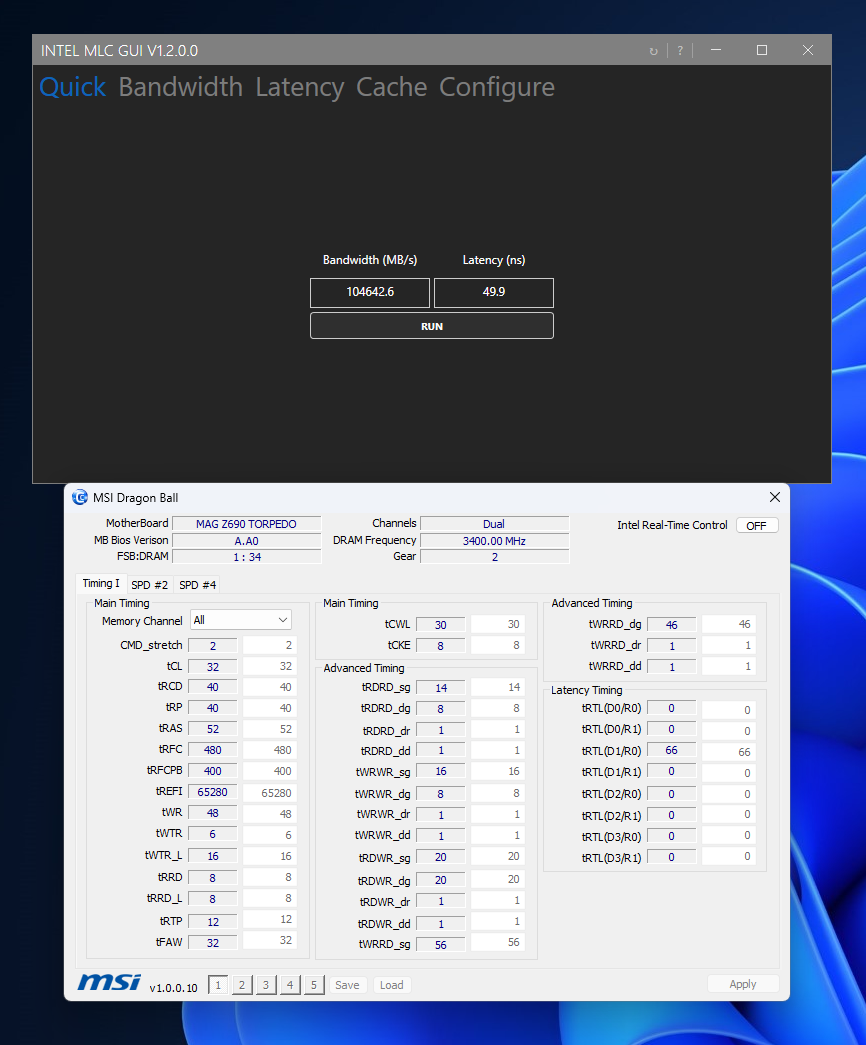The image size is (866, 1045).
Task: Run the MLC quick benchmark
Action: (431, 326)
